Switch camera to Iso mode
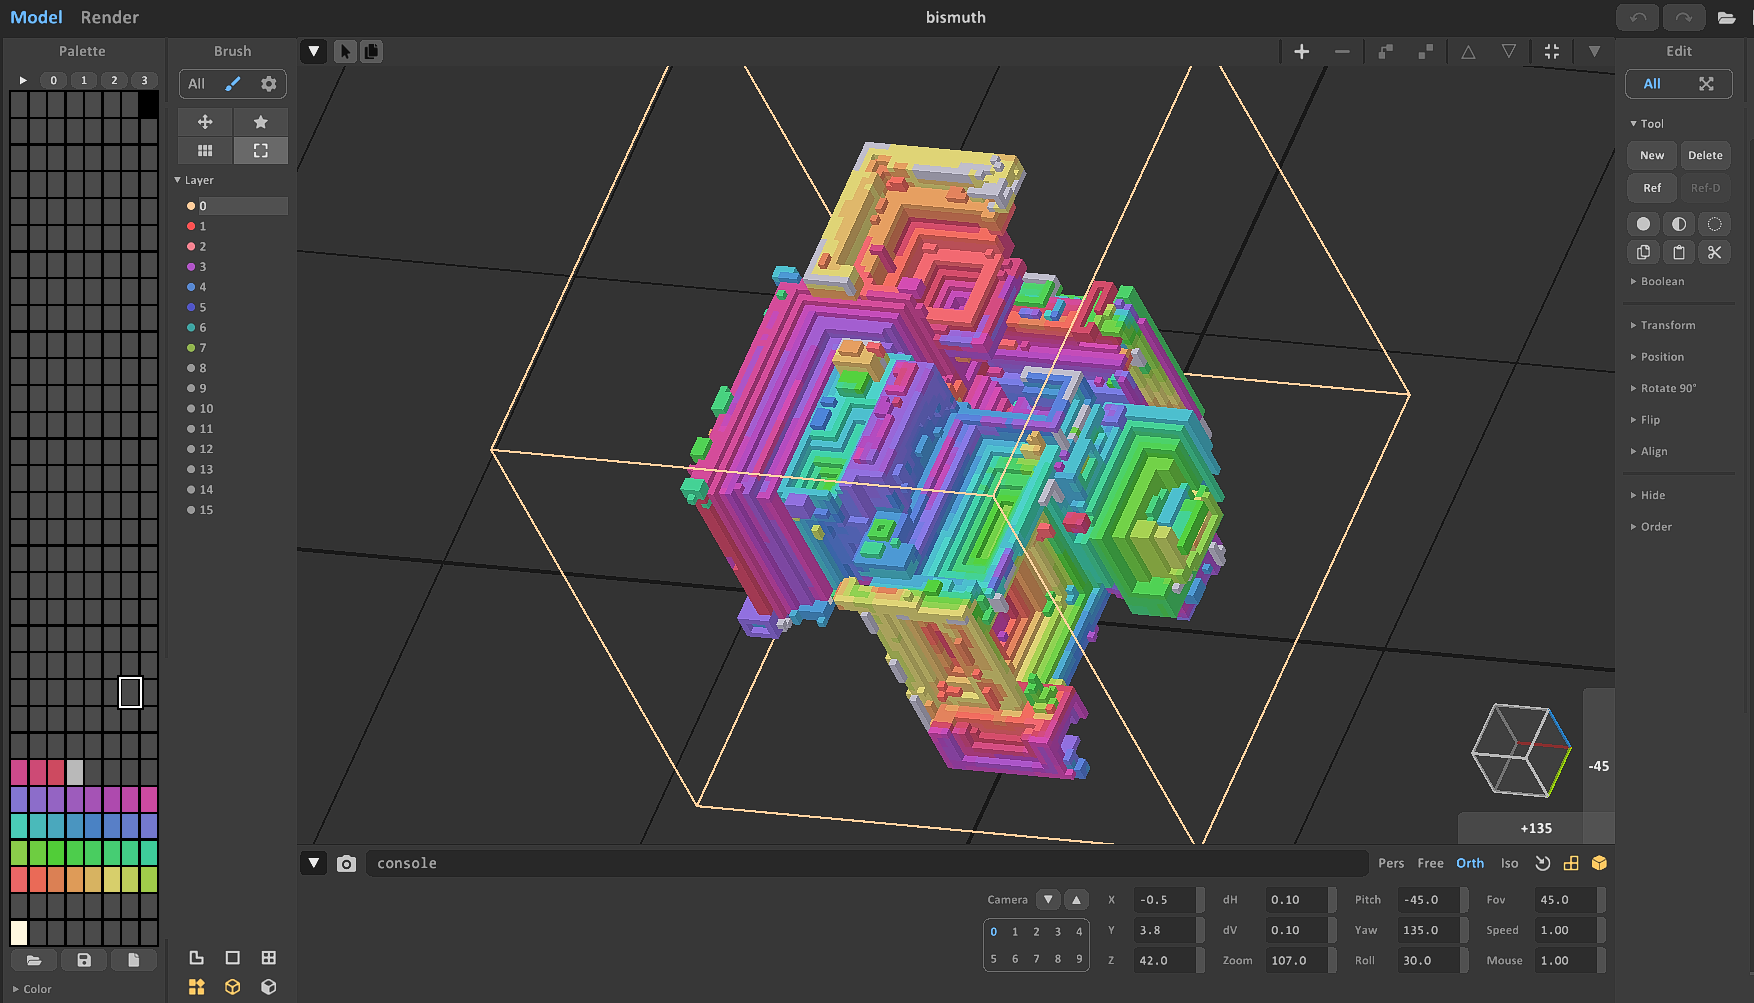Viewport: 1754px width, 1003px height. [1509, 863]
